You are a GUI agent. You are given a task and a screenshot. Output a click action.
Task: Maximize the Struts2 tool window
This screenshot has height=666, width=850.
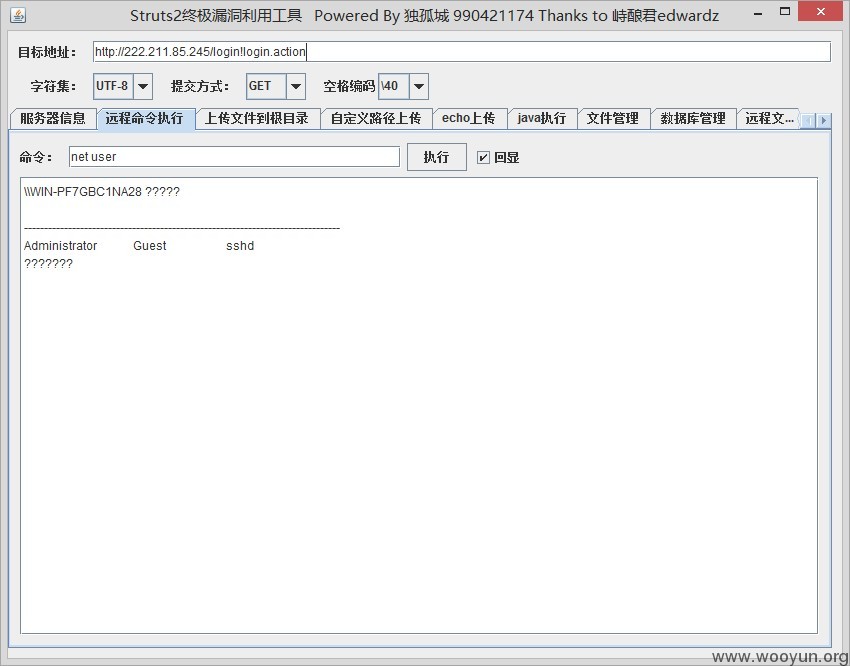click(x=784, y=12)
